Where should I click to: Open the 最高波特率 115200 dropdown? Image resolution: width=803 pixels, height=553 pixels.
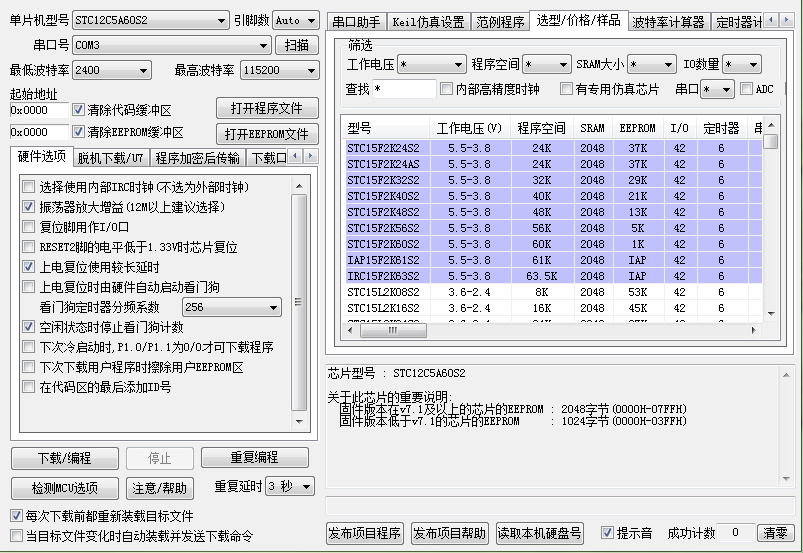click(x=280, y=70)
